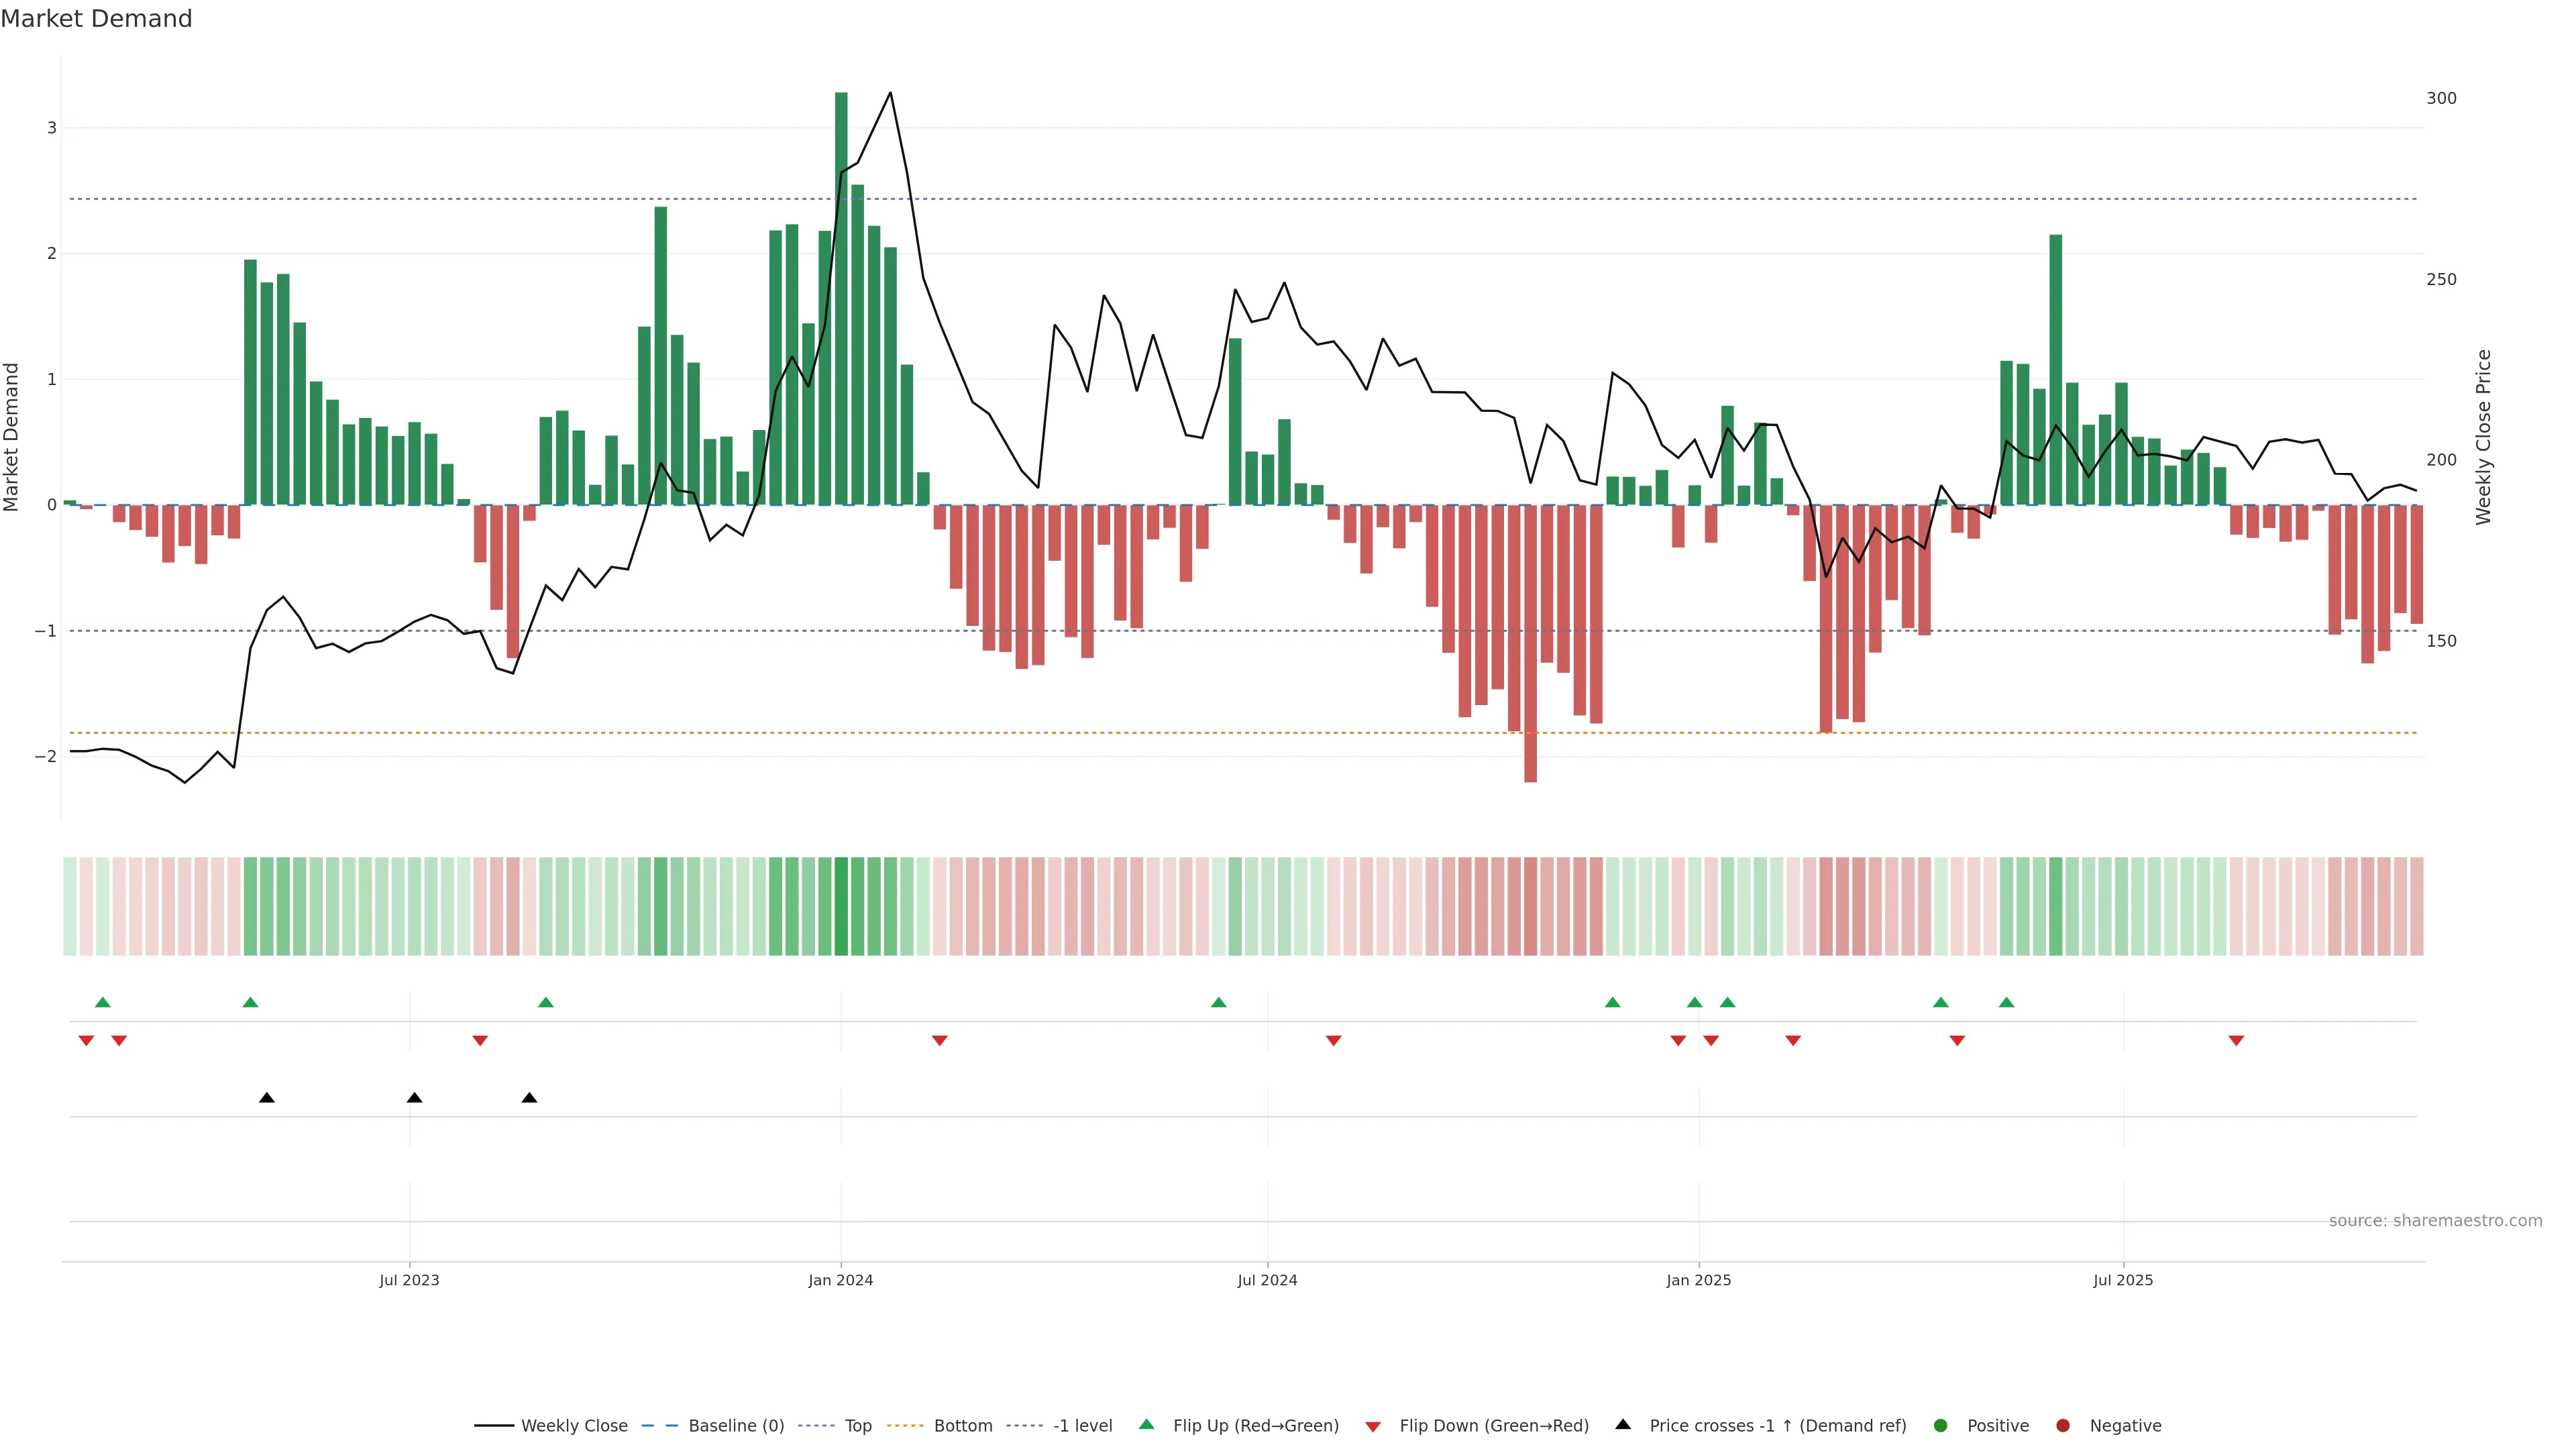
Task: Click the darkest green heat-strip cell
Action: [x=841, y=906]
